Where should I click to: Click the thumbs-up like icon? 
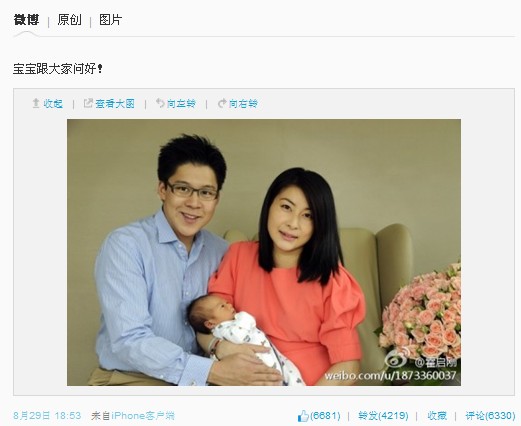[303, 416]
